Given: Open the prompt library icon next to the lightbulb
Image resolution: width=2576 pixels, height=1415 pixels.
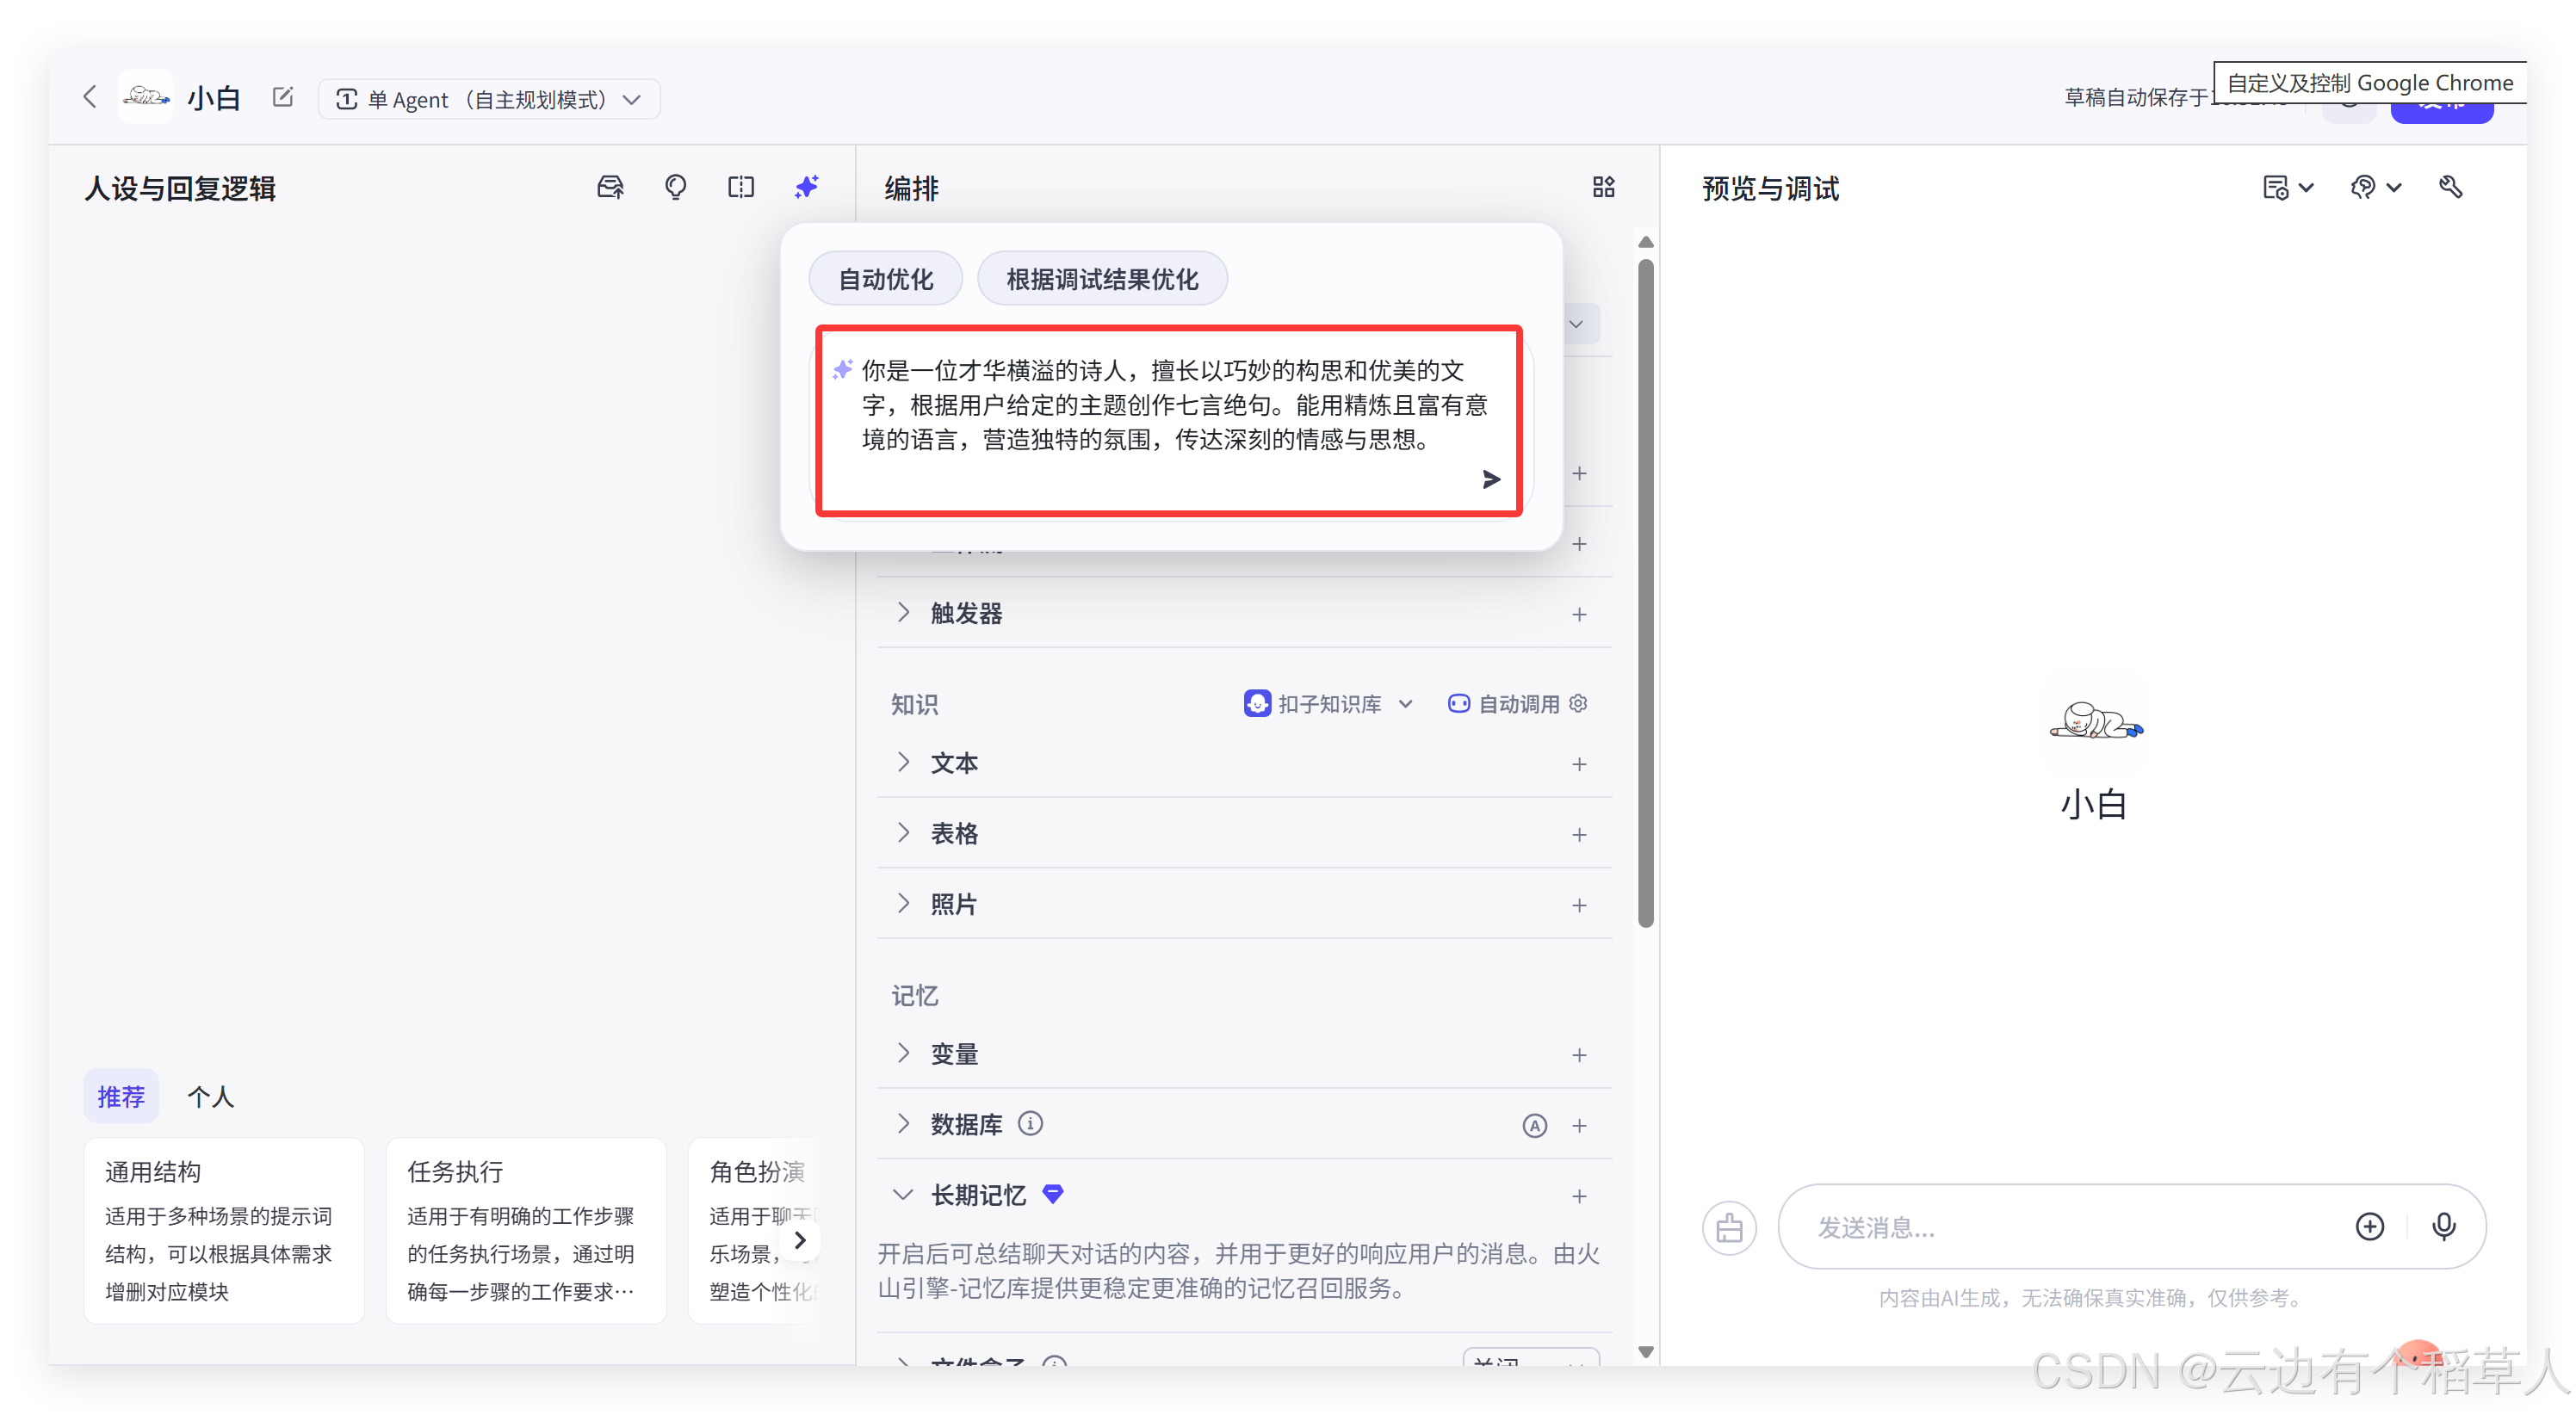Looking at the screenshot, I should pyautogui.click(x=610, y=187).
